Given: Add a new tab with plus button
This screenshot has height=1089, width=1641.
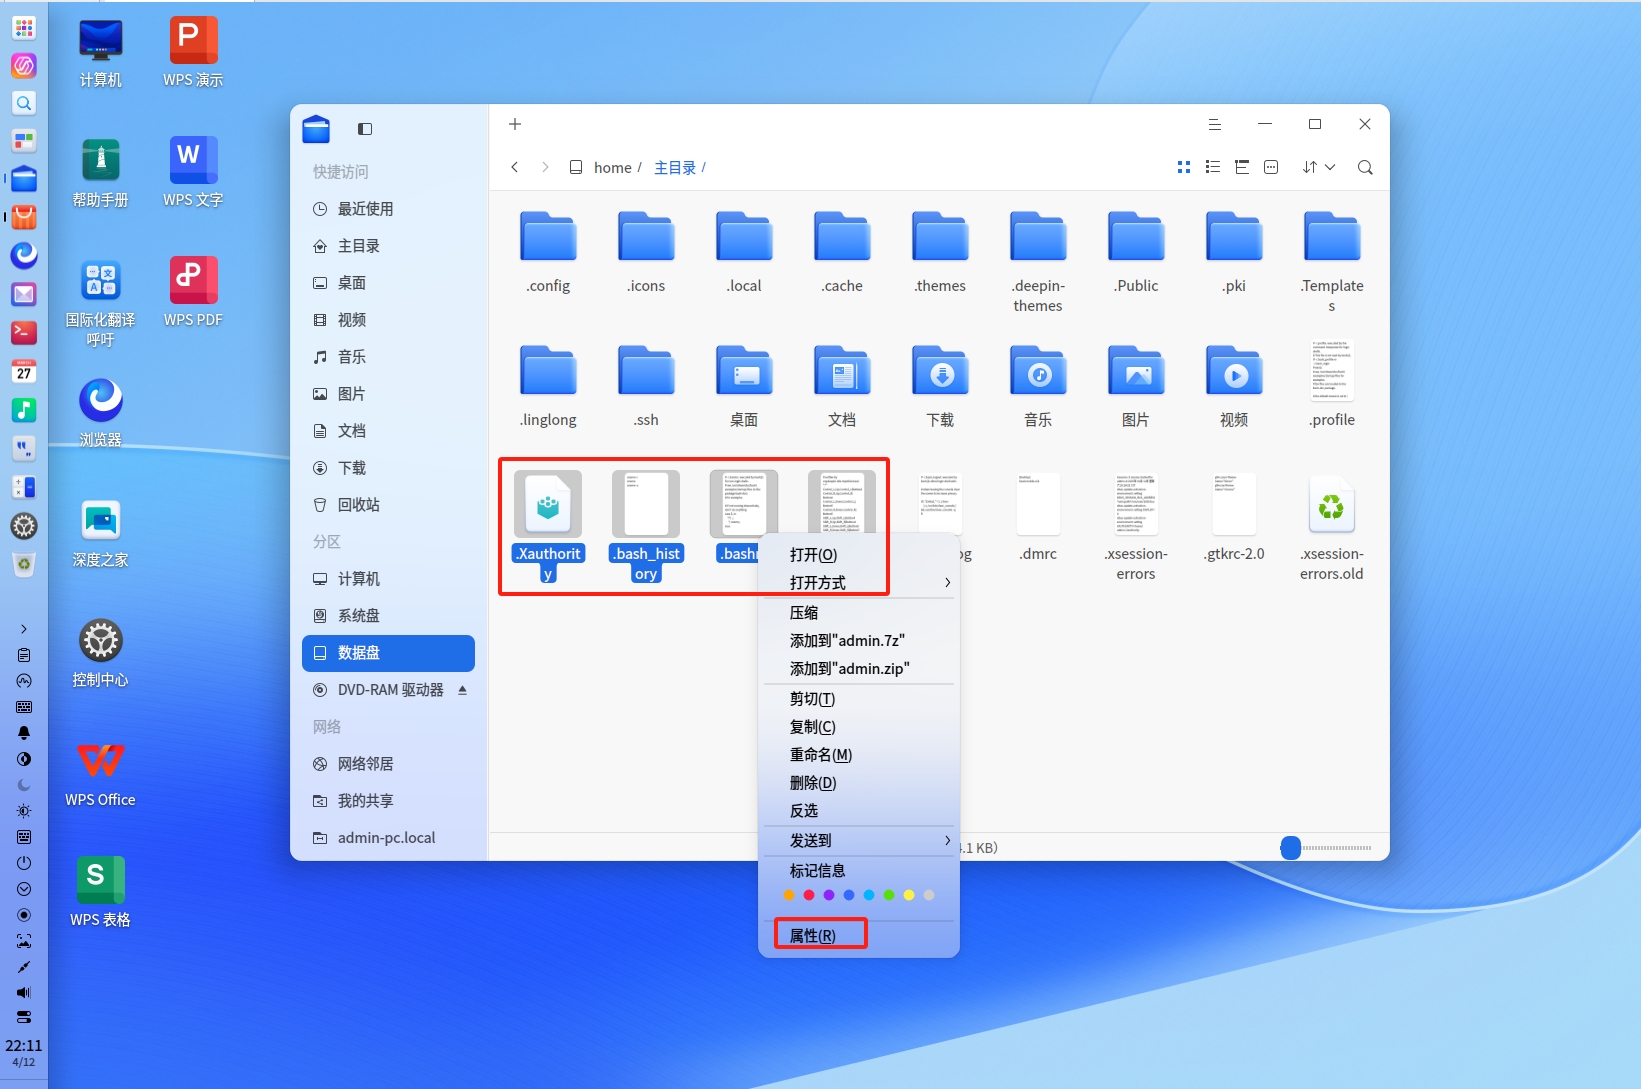Looking at the screenshot, I should [x=515, y=124].
